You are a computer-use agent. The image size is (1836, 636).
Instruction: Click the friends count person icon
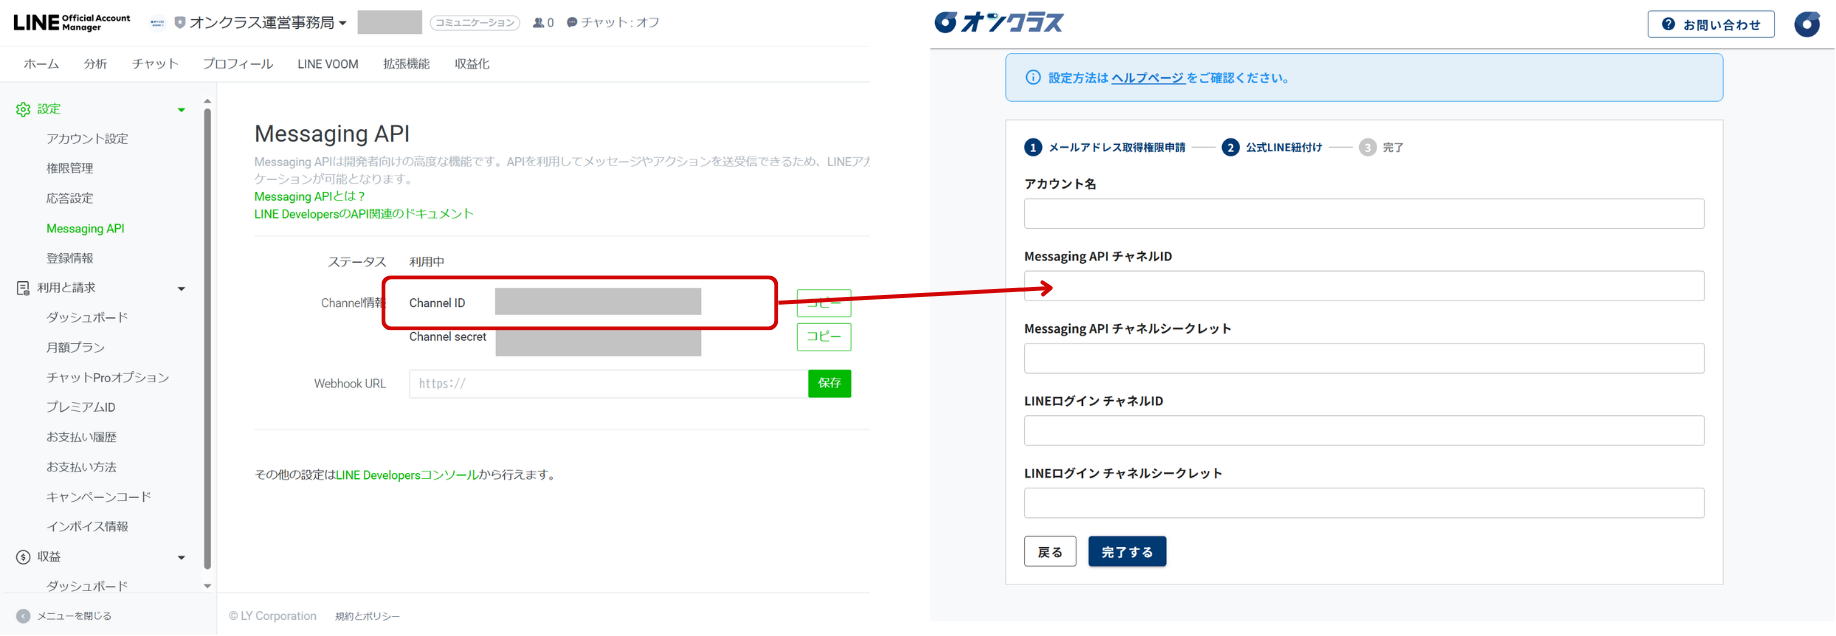coord(539,23)
